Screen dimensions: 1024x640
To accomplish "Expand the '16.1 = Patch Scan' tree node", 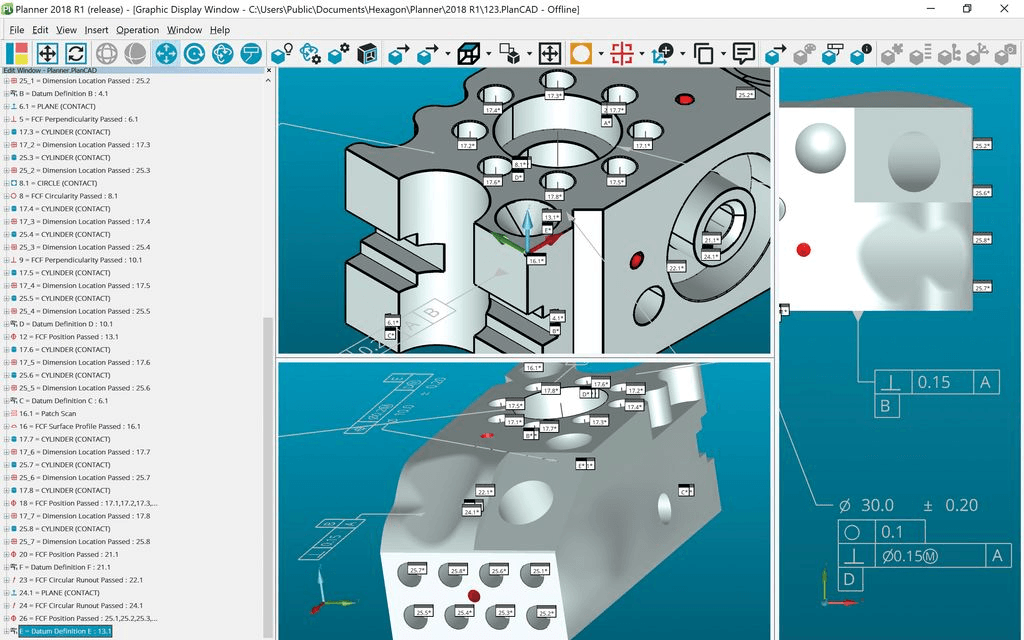I will click(x=7, y=413).
